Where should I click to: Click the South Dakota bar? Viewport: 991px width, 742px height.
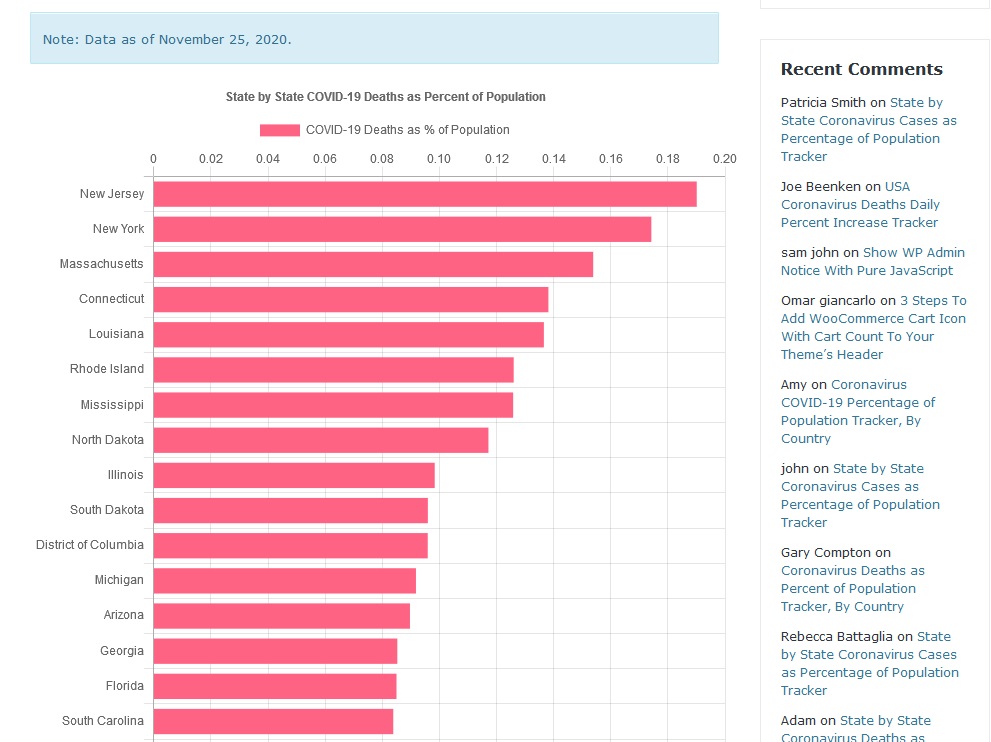[291, 511]
